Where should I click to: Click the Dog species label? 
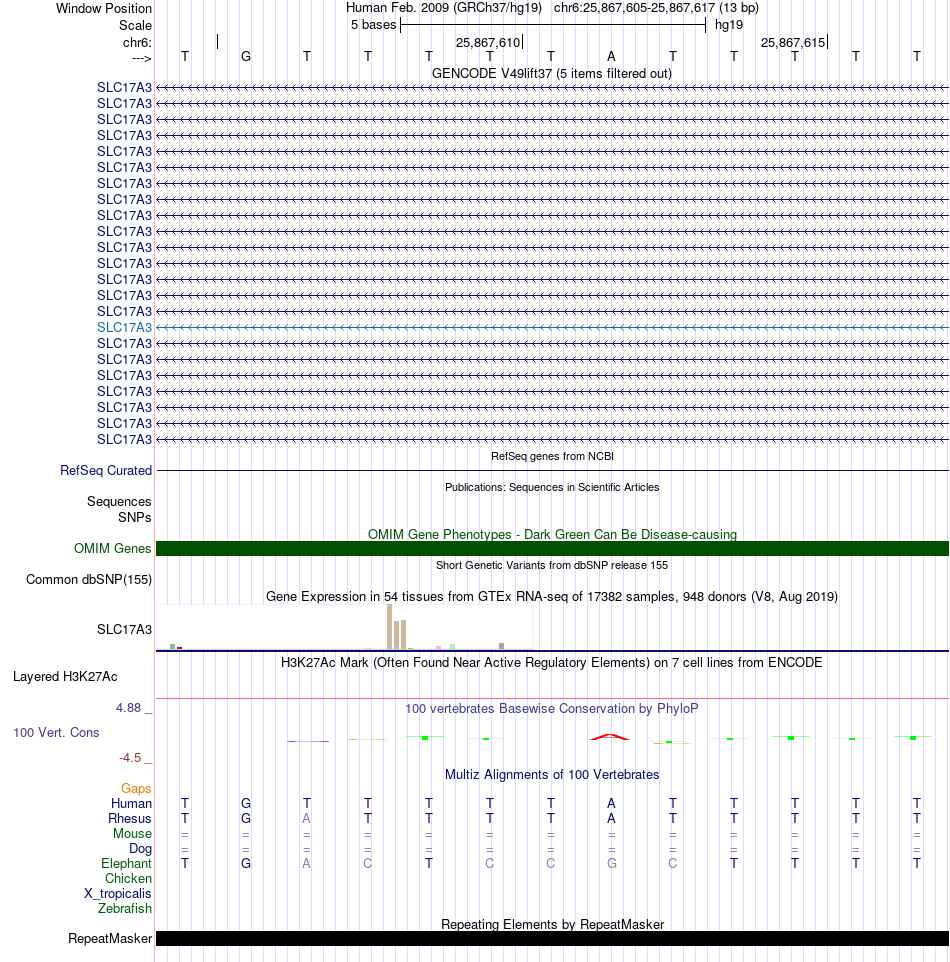coord(140,848)
